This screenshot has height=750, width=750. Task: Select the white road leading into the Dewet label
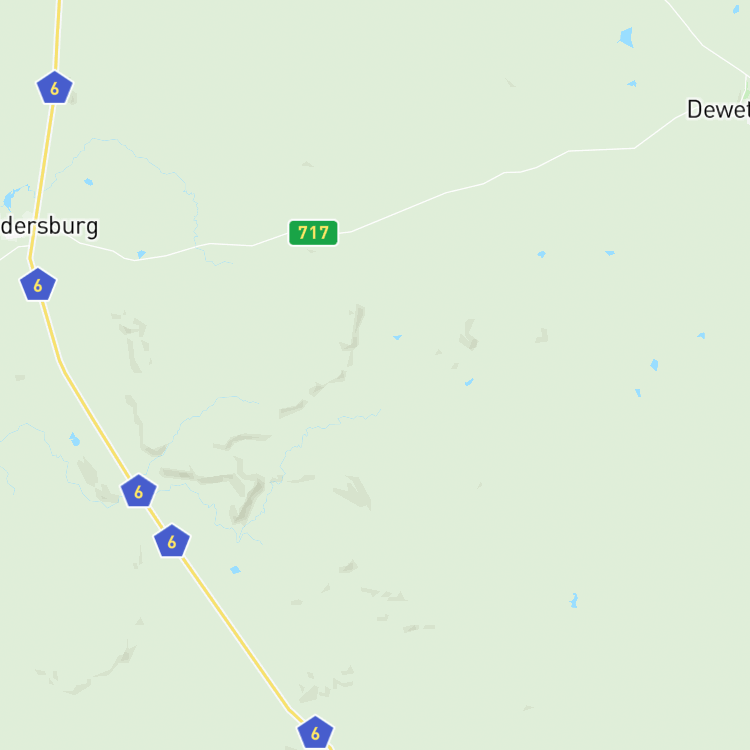660,130
